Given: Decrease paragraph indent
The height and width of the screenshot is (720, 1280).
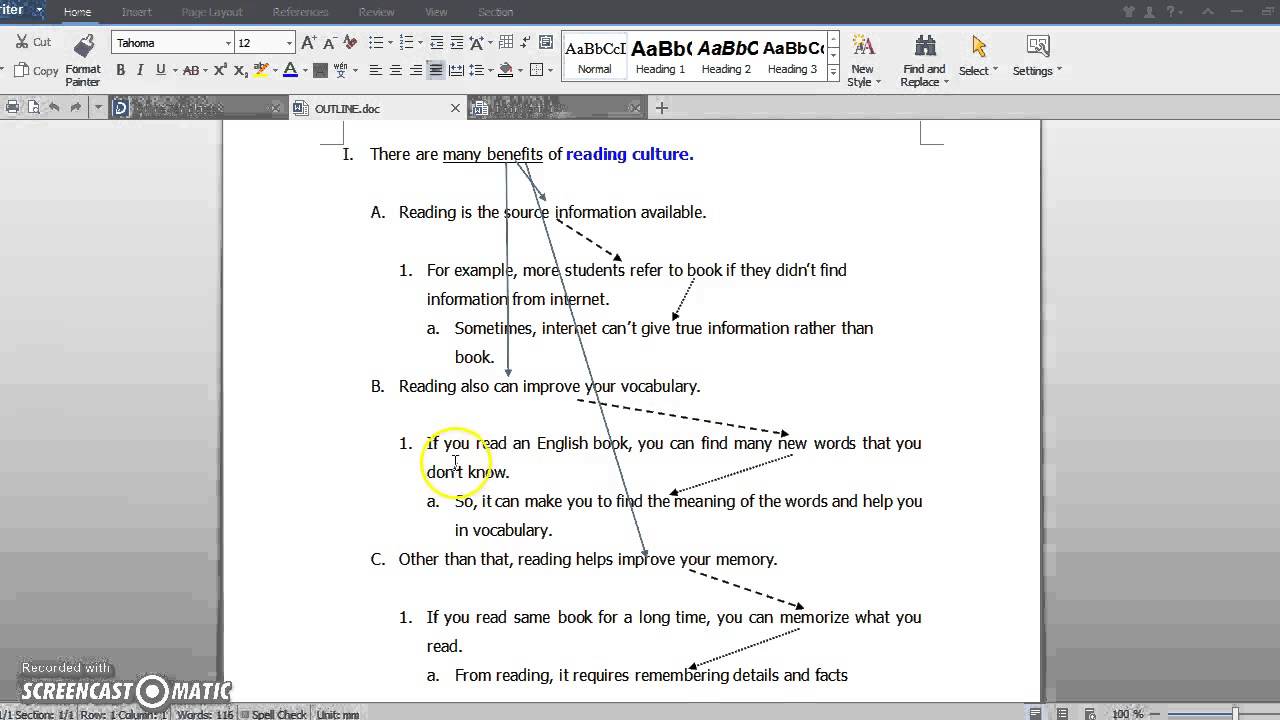Looking at the screenshot, I should coord(437,42).
